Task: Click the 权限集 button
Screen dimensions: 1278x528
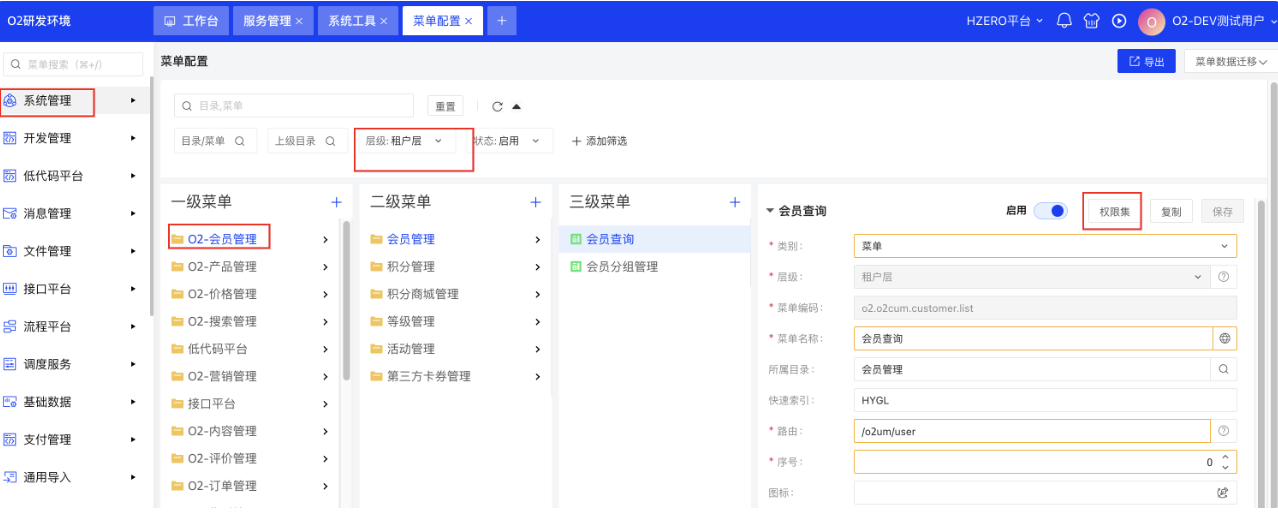Action: click(x=1114, y=212)
